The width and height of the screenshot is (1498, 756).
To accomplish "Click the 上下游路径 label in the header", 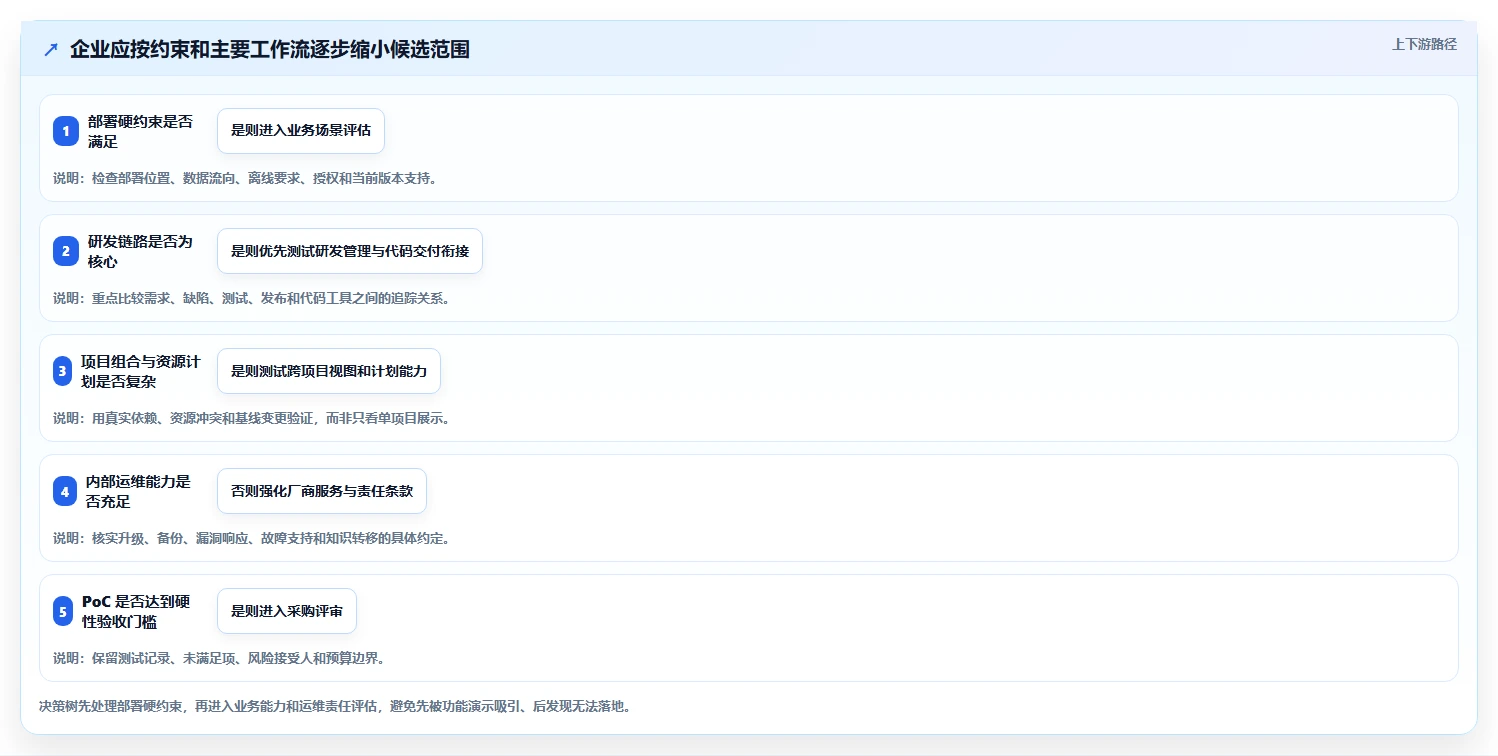I will point(1424,44).
